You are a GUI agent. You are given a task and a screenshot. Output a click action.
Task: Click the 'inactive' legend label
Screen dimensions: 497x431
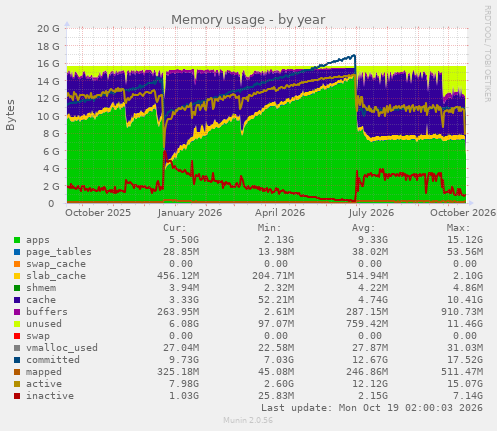(x=50, y=396)
